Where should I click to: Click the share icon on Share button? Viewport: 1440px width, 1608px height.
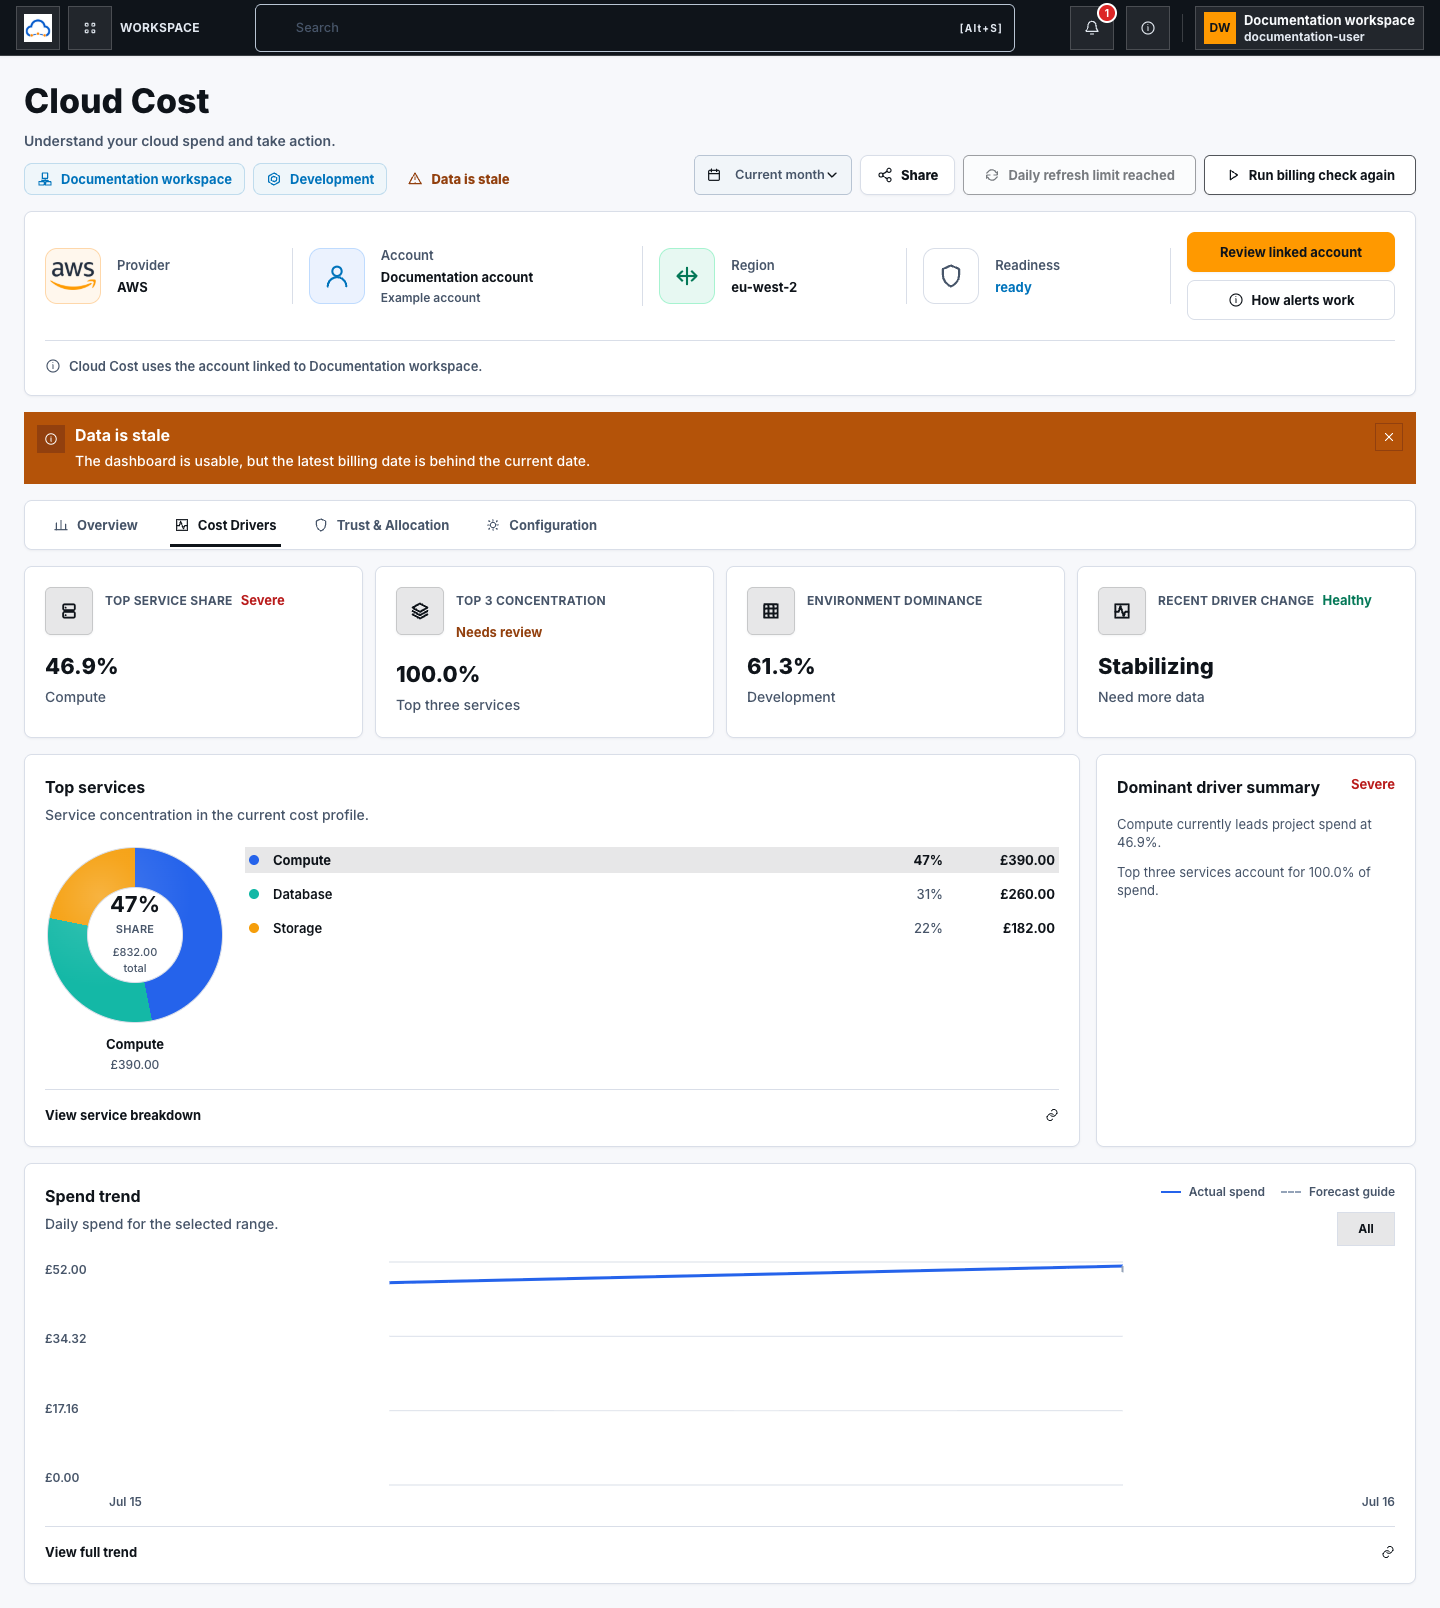885,175
